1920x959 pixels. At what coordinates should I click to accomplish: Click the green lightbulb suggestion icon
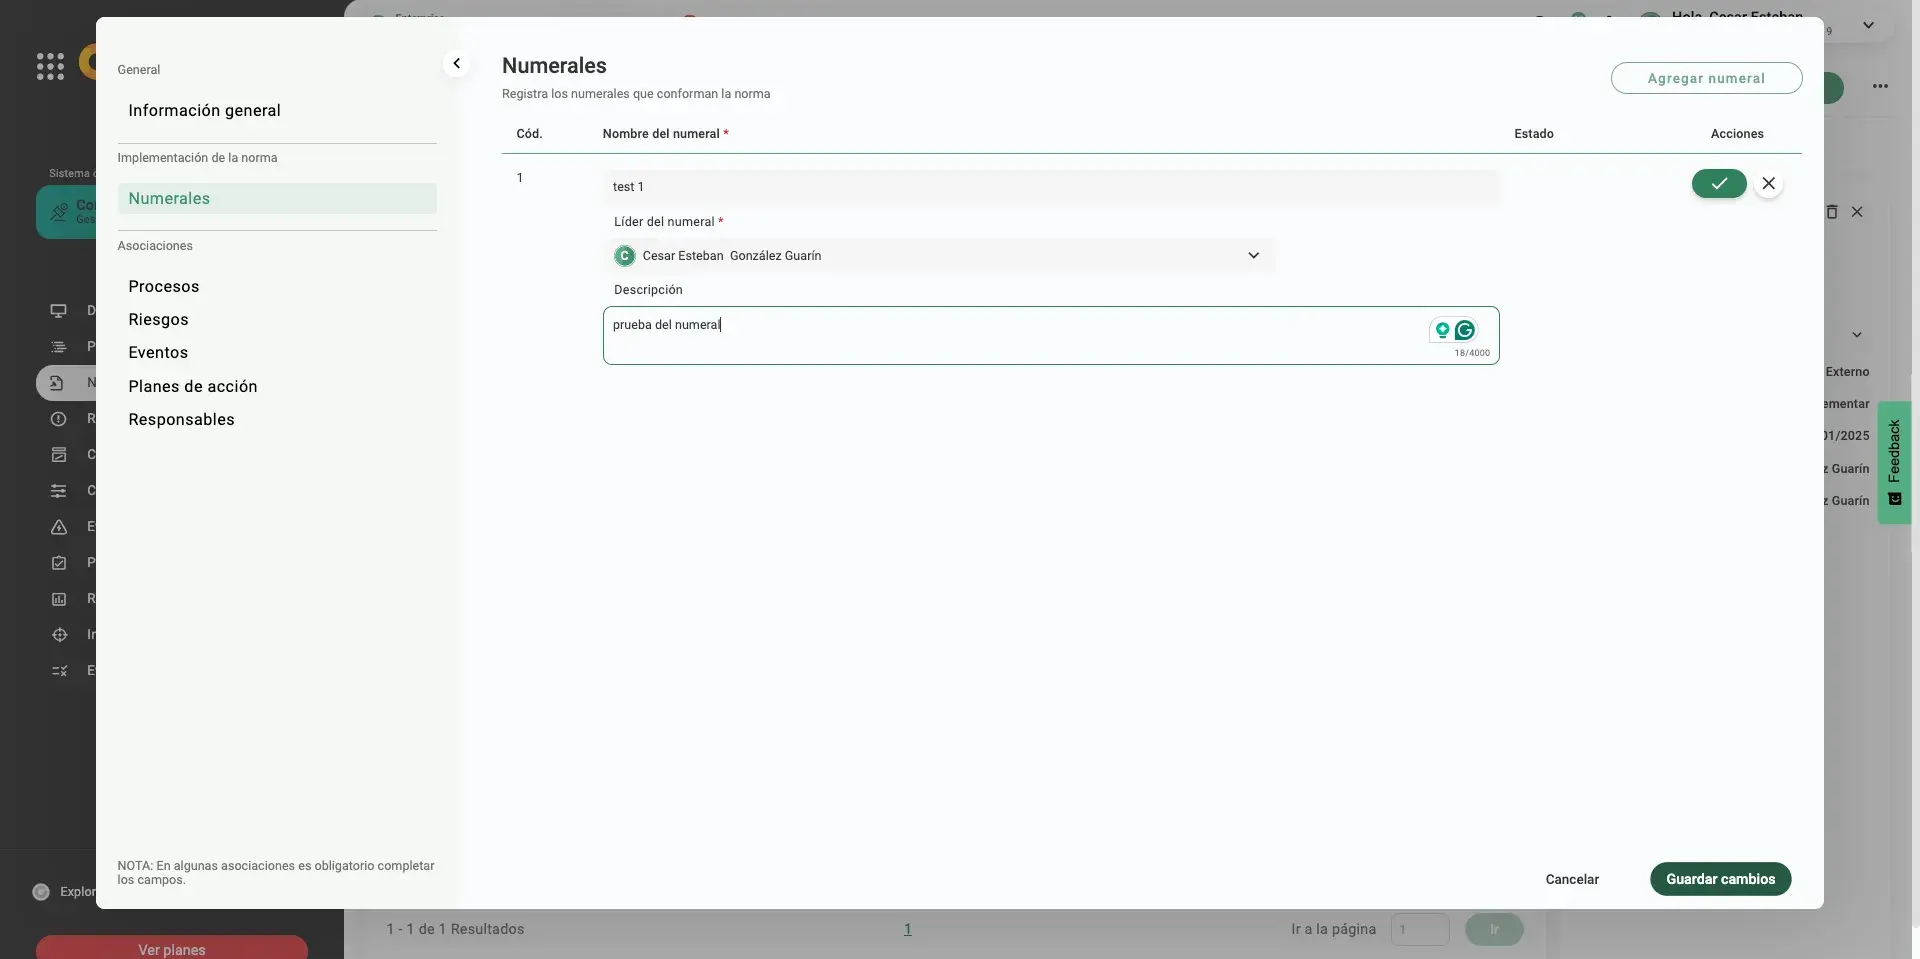[x=1442, y=330]
